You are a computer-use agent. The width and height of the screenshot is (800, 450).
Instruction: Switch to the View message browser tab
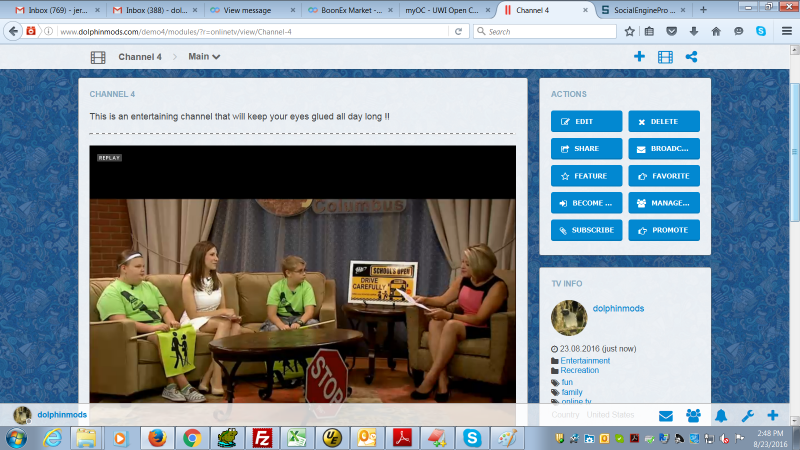251,10
